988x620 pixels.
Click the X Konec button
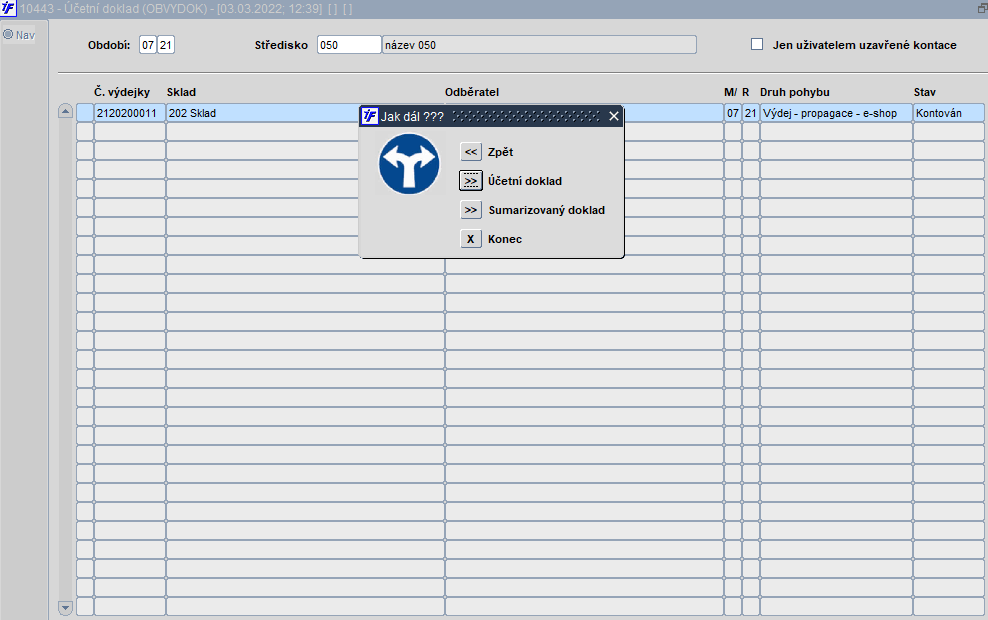tap(471, 239)
